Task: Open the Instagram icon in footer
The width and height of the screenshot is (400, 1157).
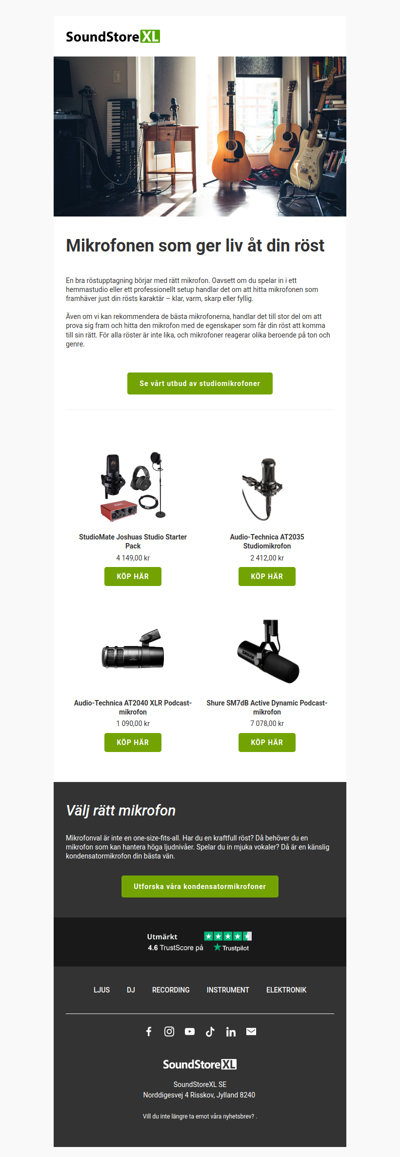Action: (x=169, y=1032)
